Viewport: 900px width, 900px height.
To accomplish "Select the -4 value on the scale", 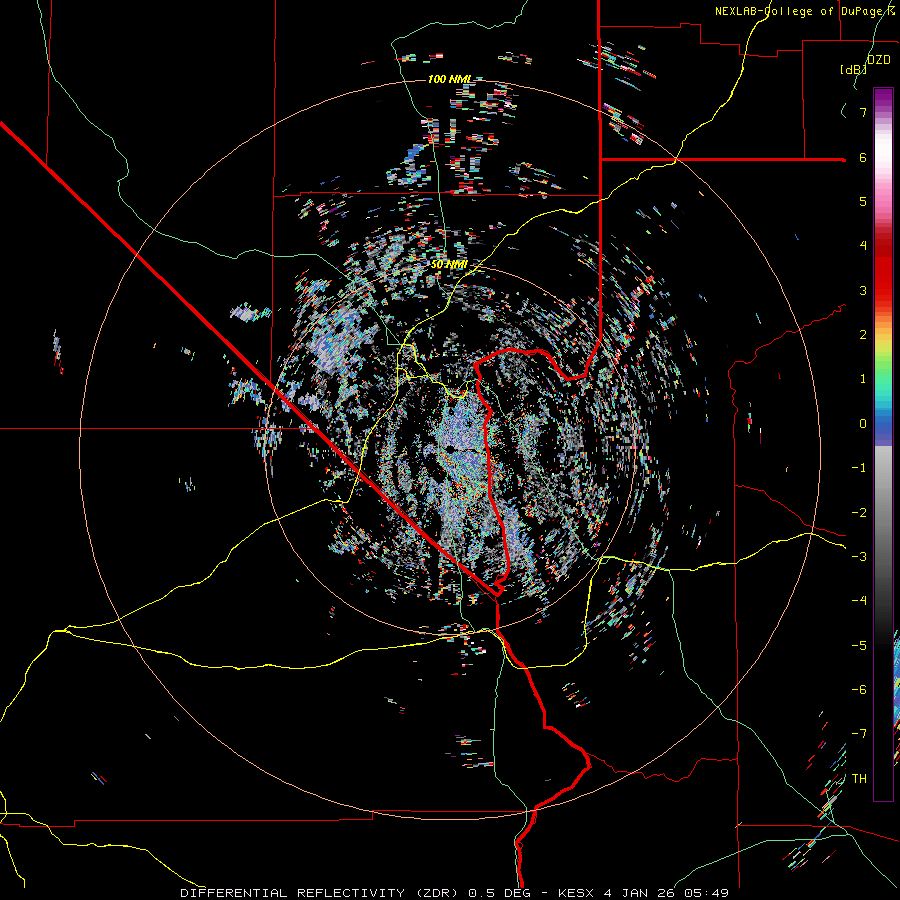I will [x=859, y=601].
